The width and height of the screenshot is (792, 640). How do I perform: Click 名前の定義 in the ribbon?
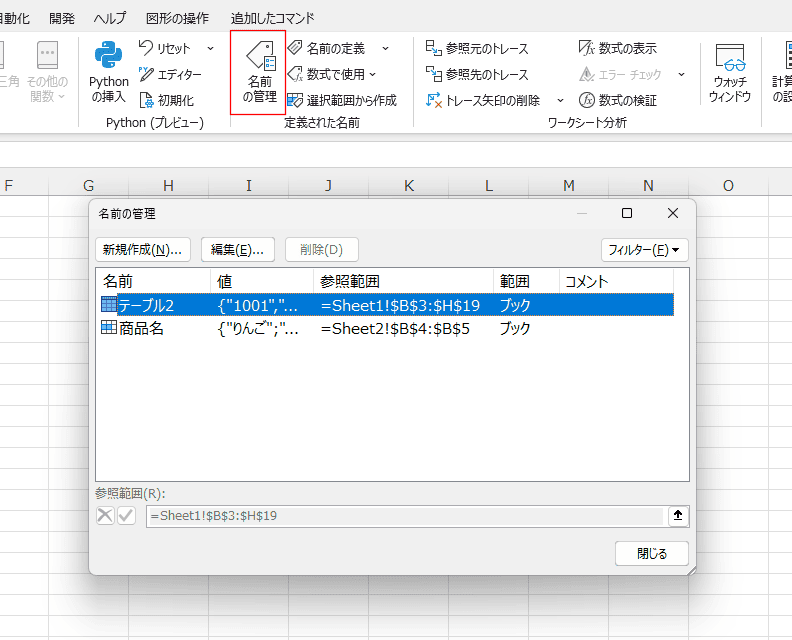tap(327, 48)
